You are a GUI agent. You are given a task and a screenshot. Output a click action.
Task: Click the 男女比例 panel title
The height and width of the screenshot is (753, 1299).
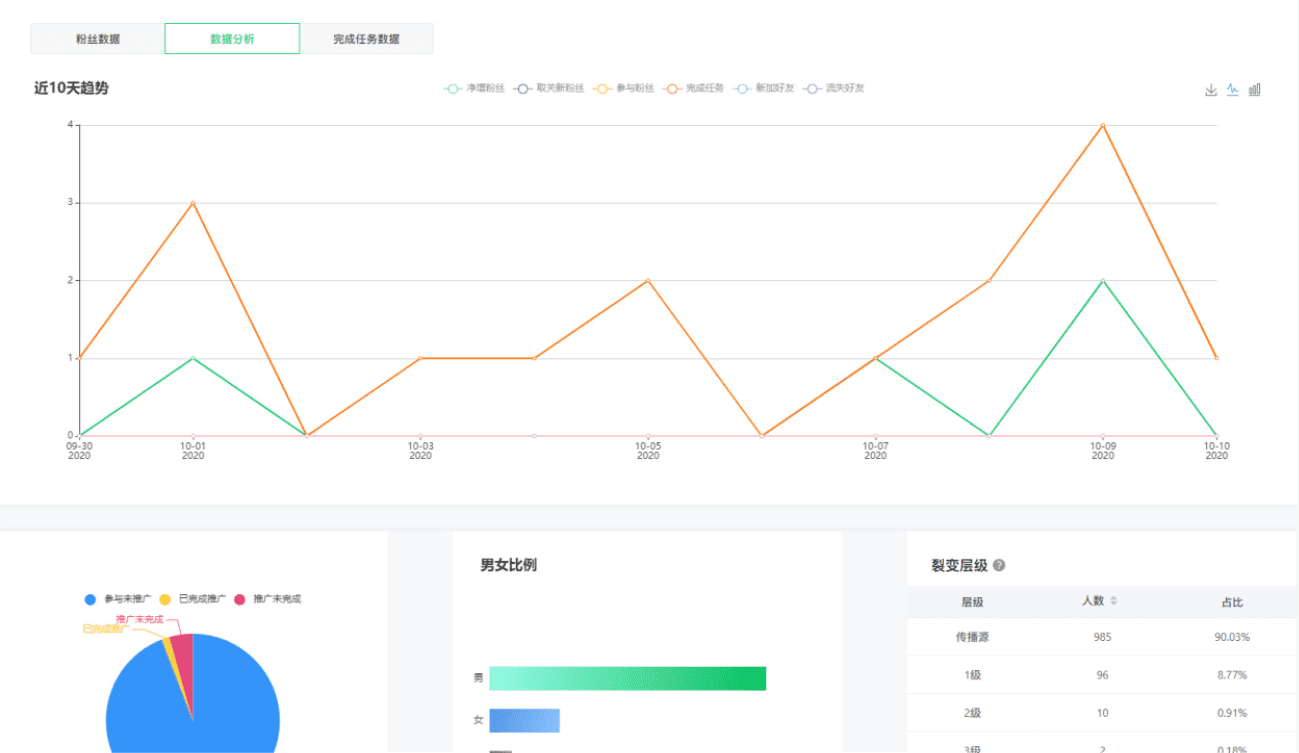click(508, 565)
